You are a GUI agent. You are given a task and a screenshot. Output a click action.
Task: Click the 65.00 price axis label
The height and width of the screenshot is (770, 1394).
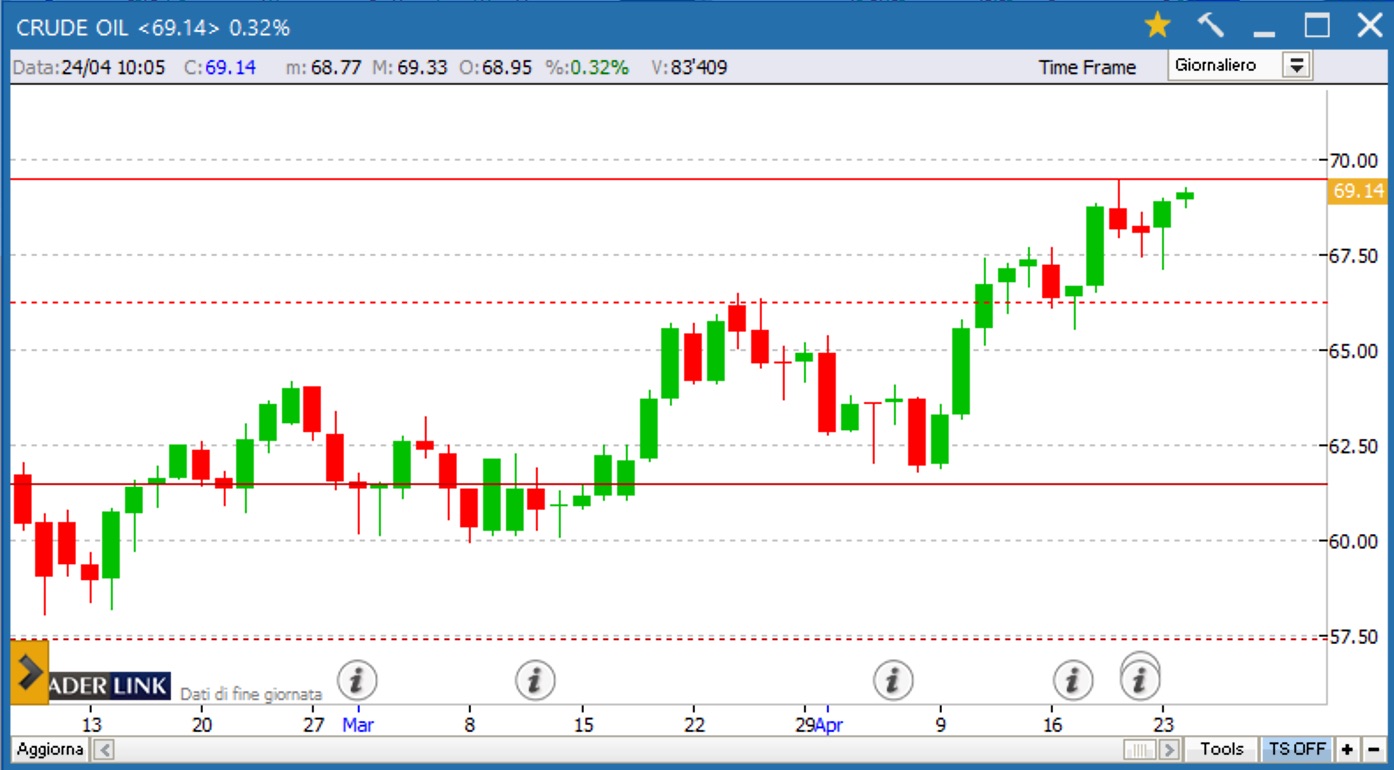point(1352,350)
